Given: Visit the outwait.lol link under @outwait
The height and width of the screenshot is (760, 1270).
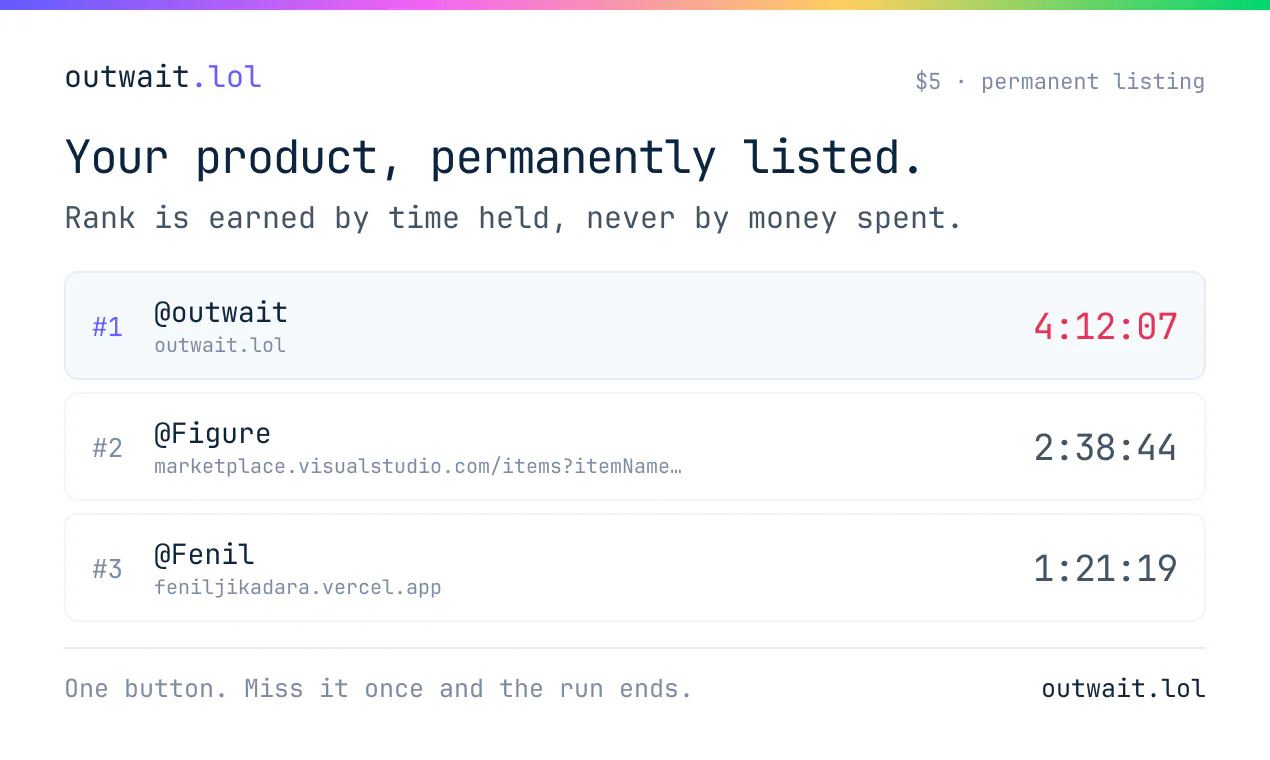Looking at the screenshot, I should coord(220,345).
